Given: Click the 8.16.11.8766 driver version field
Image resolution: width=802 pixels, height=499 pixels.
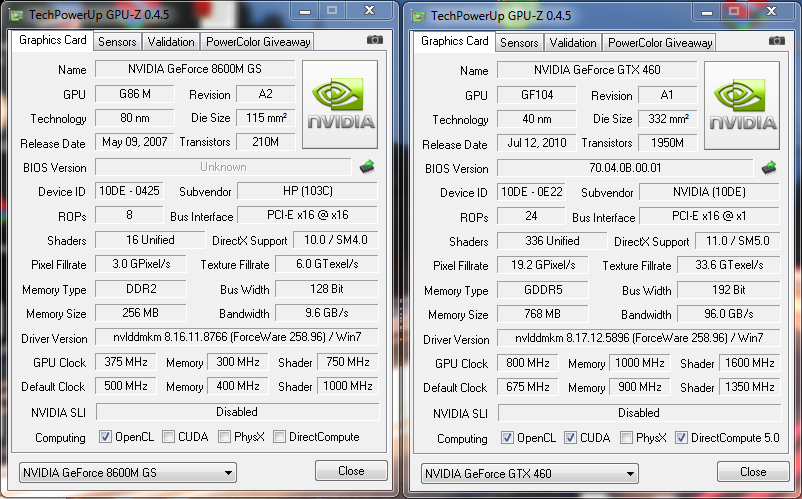Looking at the screenshot, I should click(236, 337).
